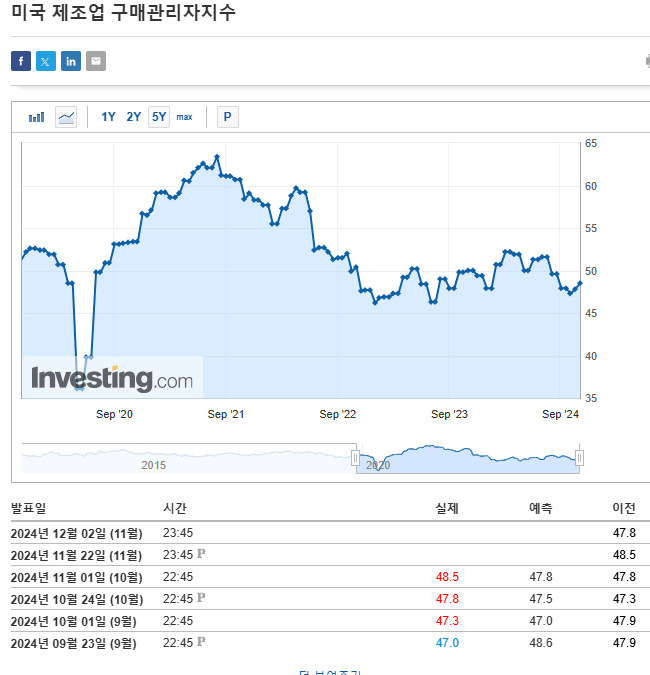Show the max chart range
This screenshot has height=675, width=650.
tap(185, 117)
